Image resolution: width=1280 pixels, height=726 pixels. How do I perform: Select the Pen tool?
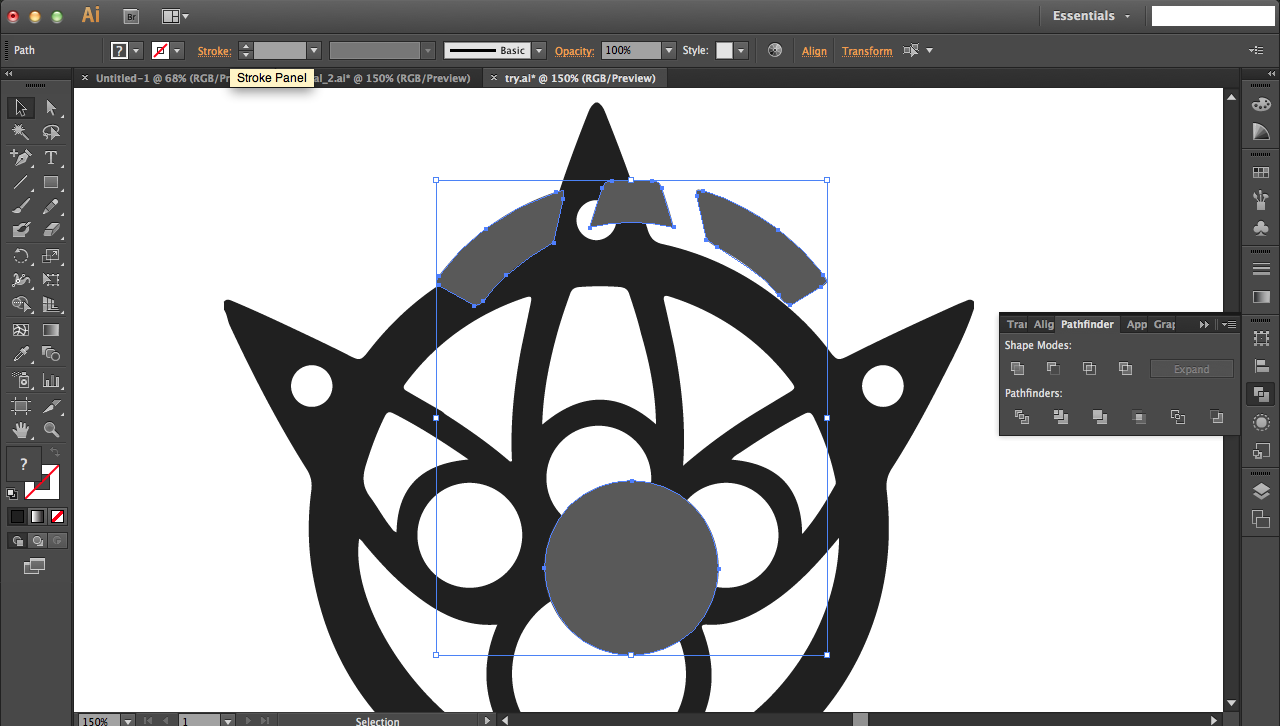pos(20,158)
